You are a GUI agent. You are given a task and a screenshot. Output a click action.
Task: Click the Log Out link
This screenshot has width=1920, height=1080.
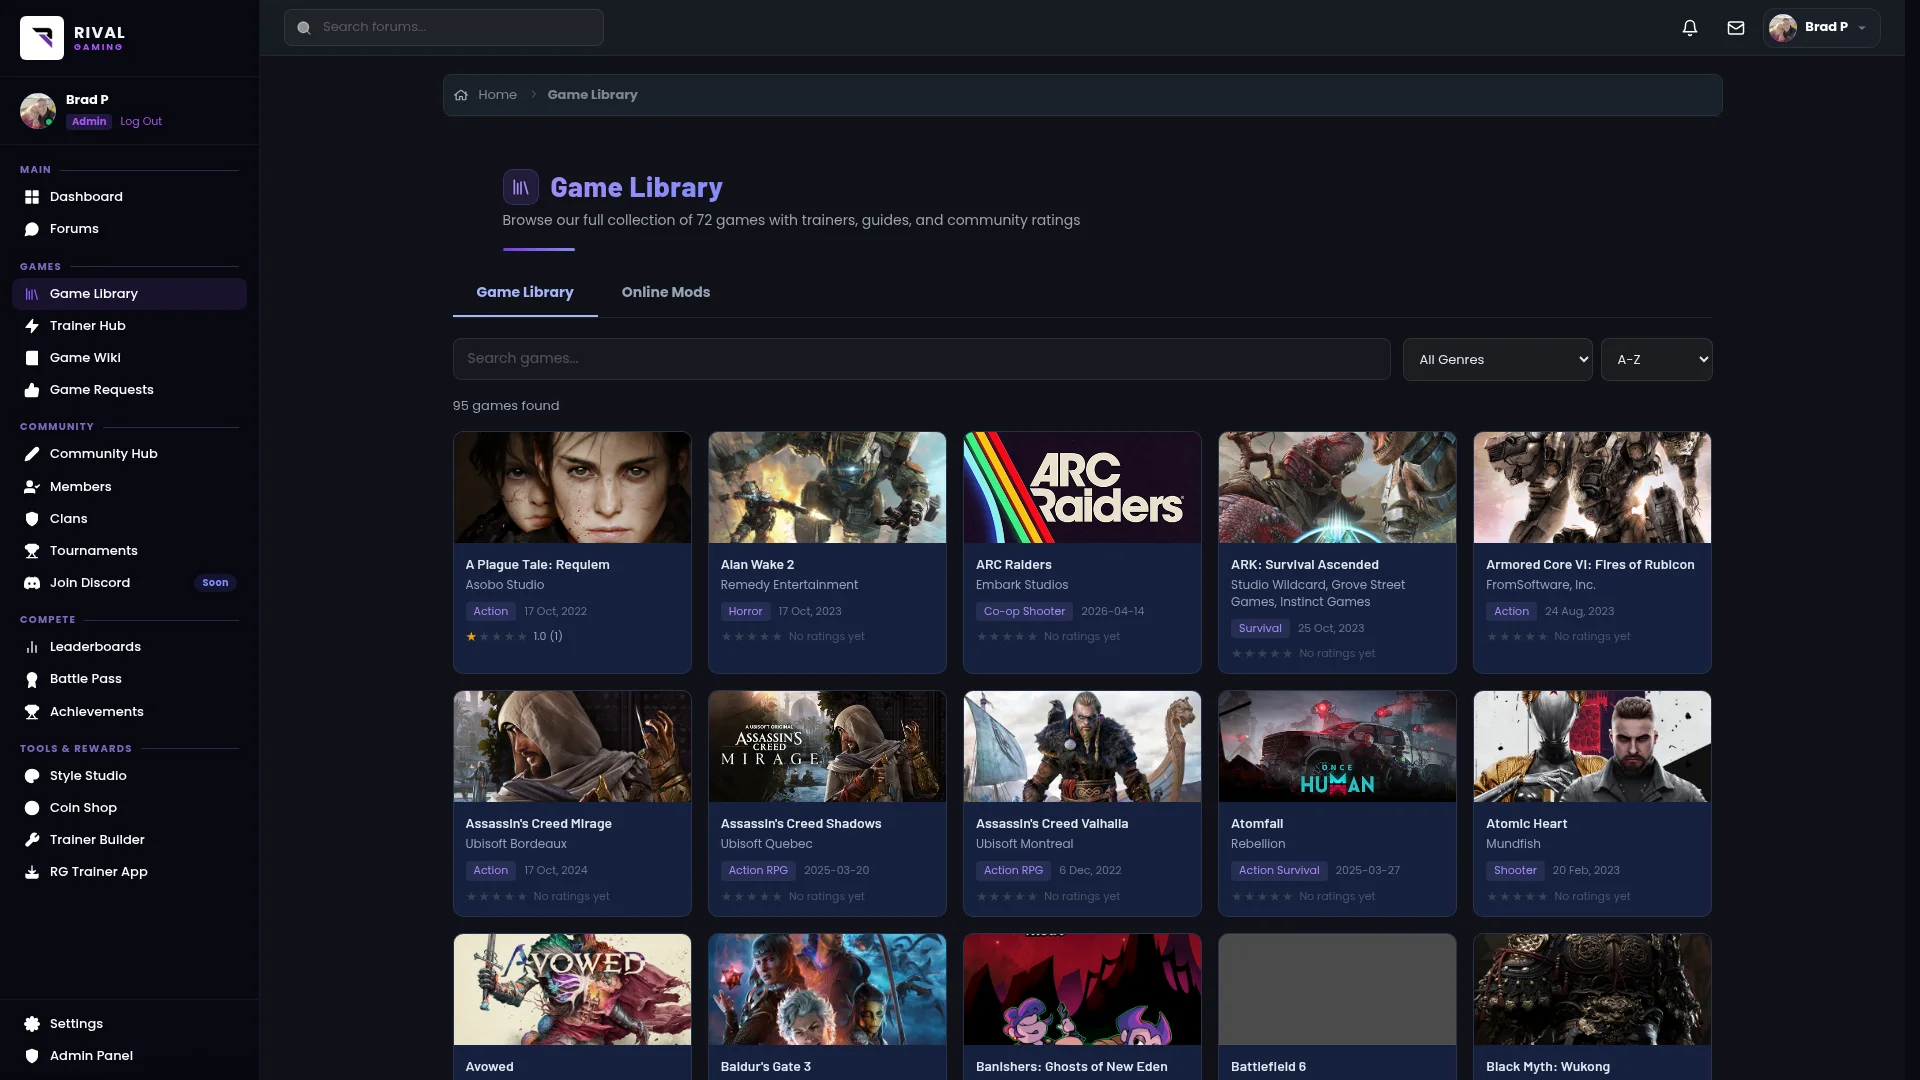[141, 122]
